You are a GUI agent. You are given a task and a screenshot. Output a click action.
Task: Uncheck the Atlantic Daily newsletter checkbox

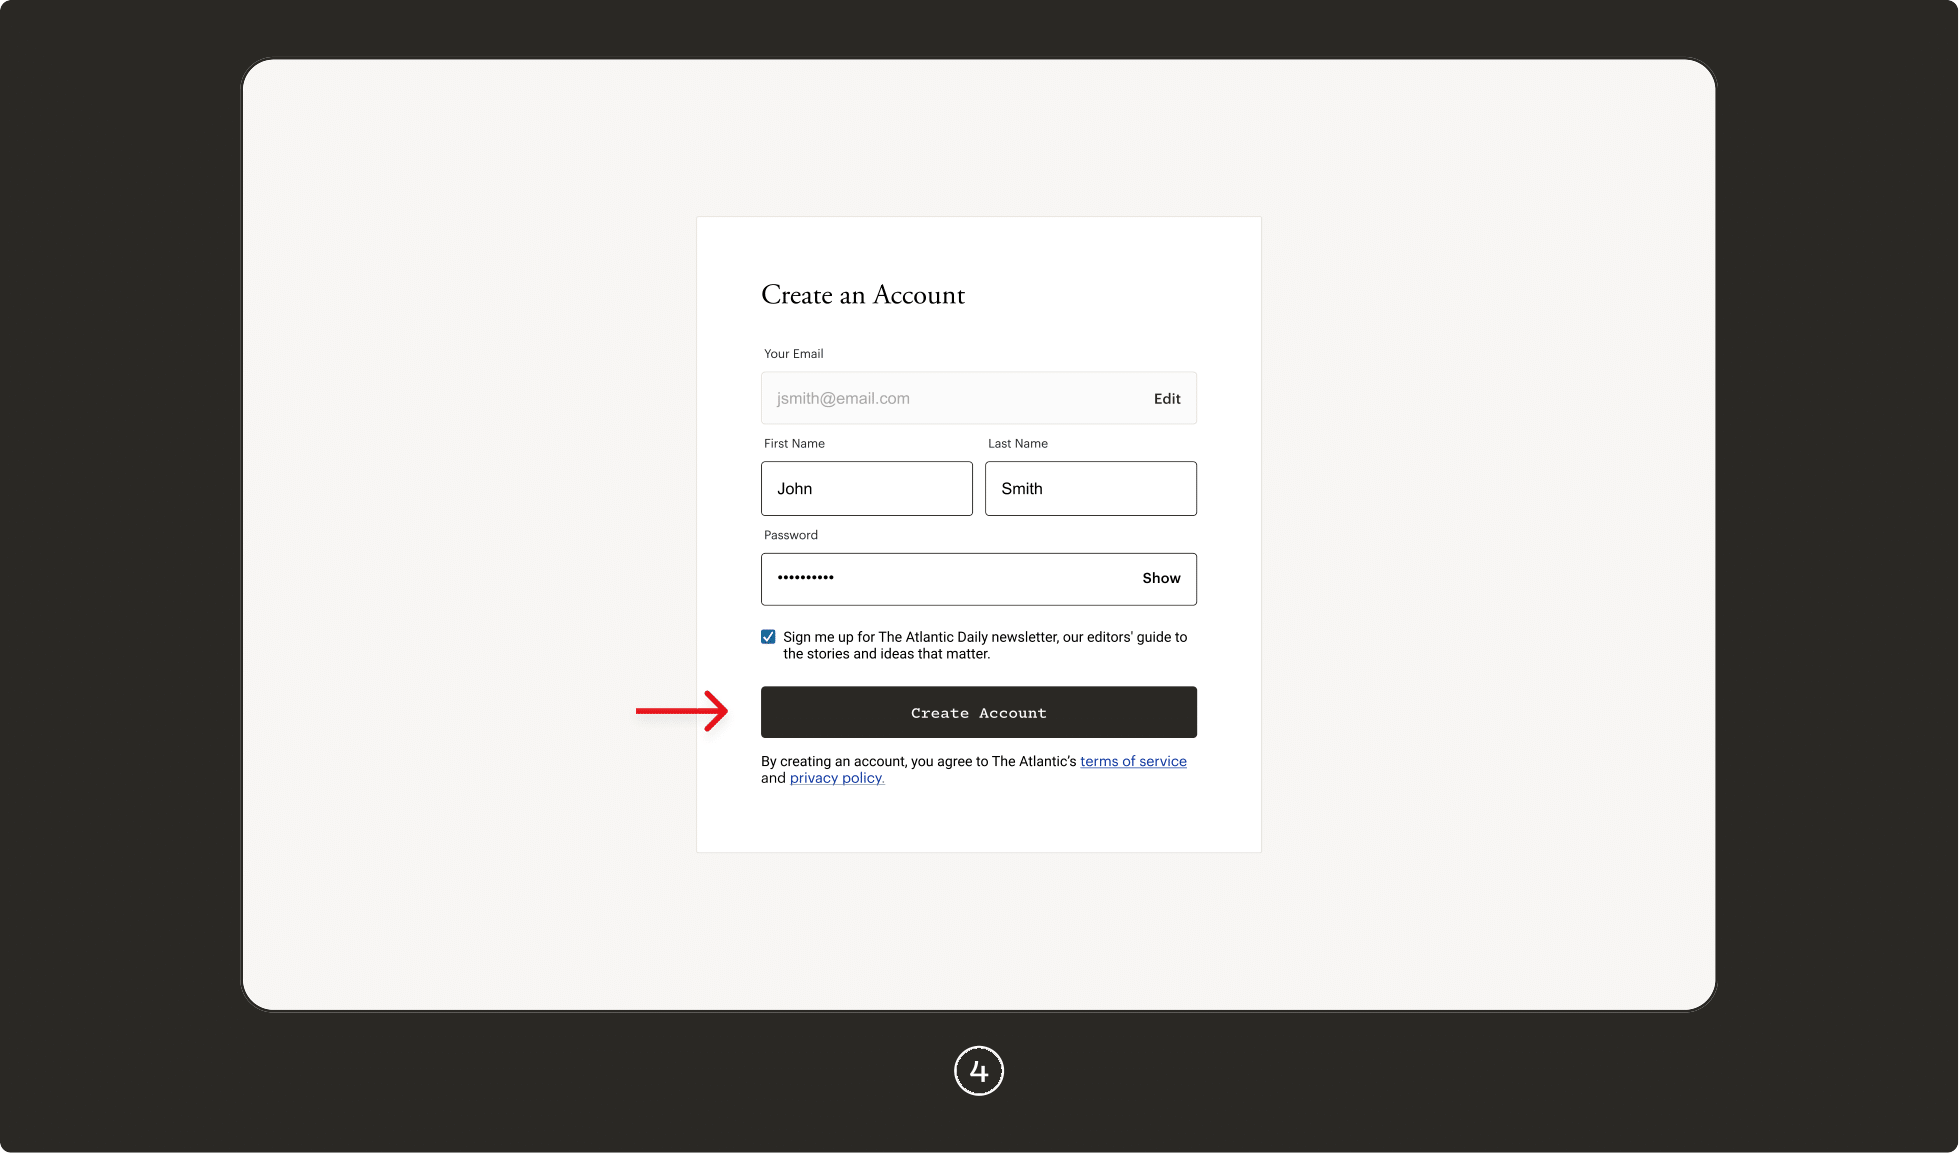click(768, 637)
